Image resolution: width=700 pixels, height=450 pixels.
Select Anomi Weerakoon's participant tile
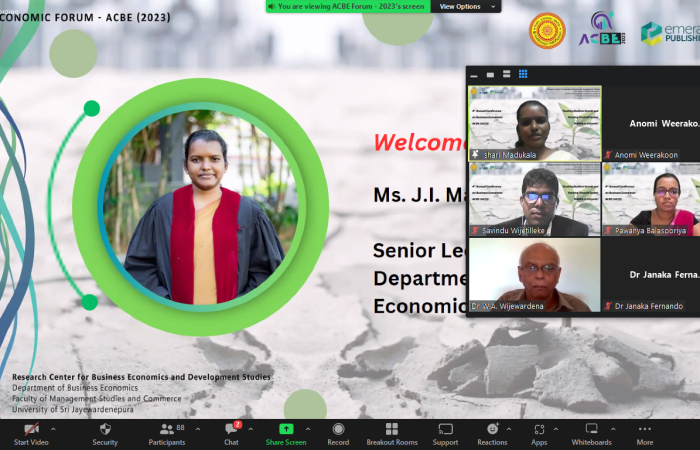tap(651, 123)
